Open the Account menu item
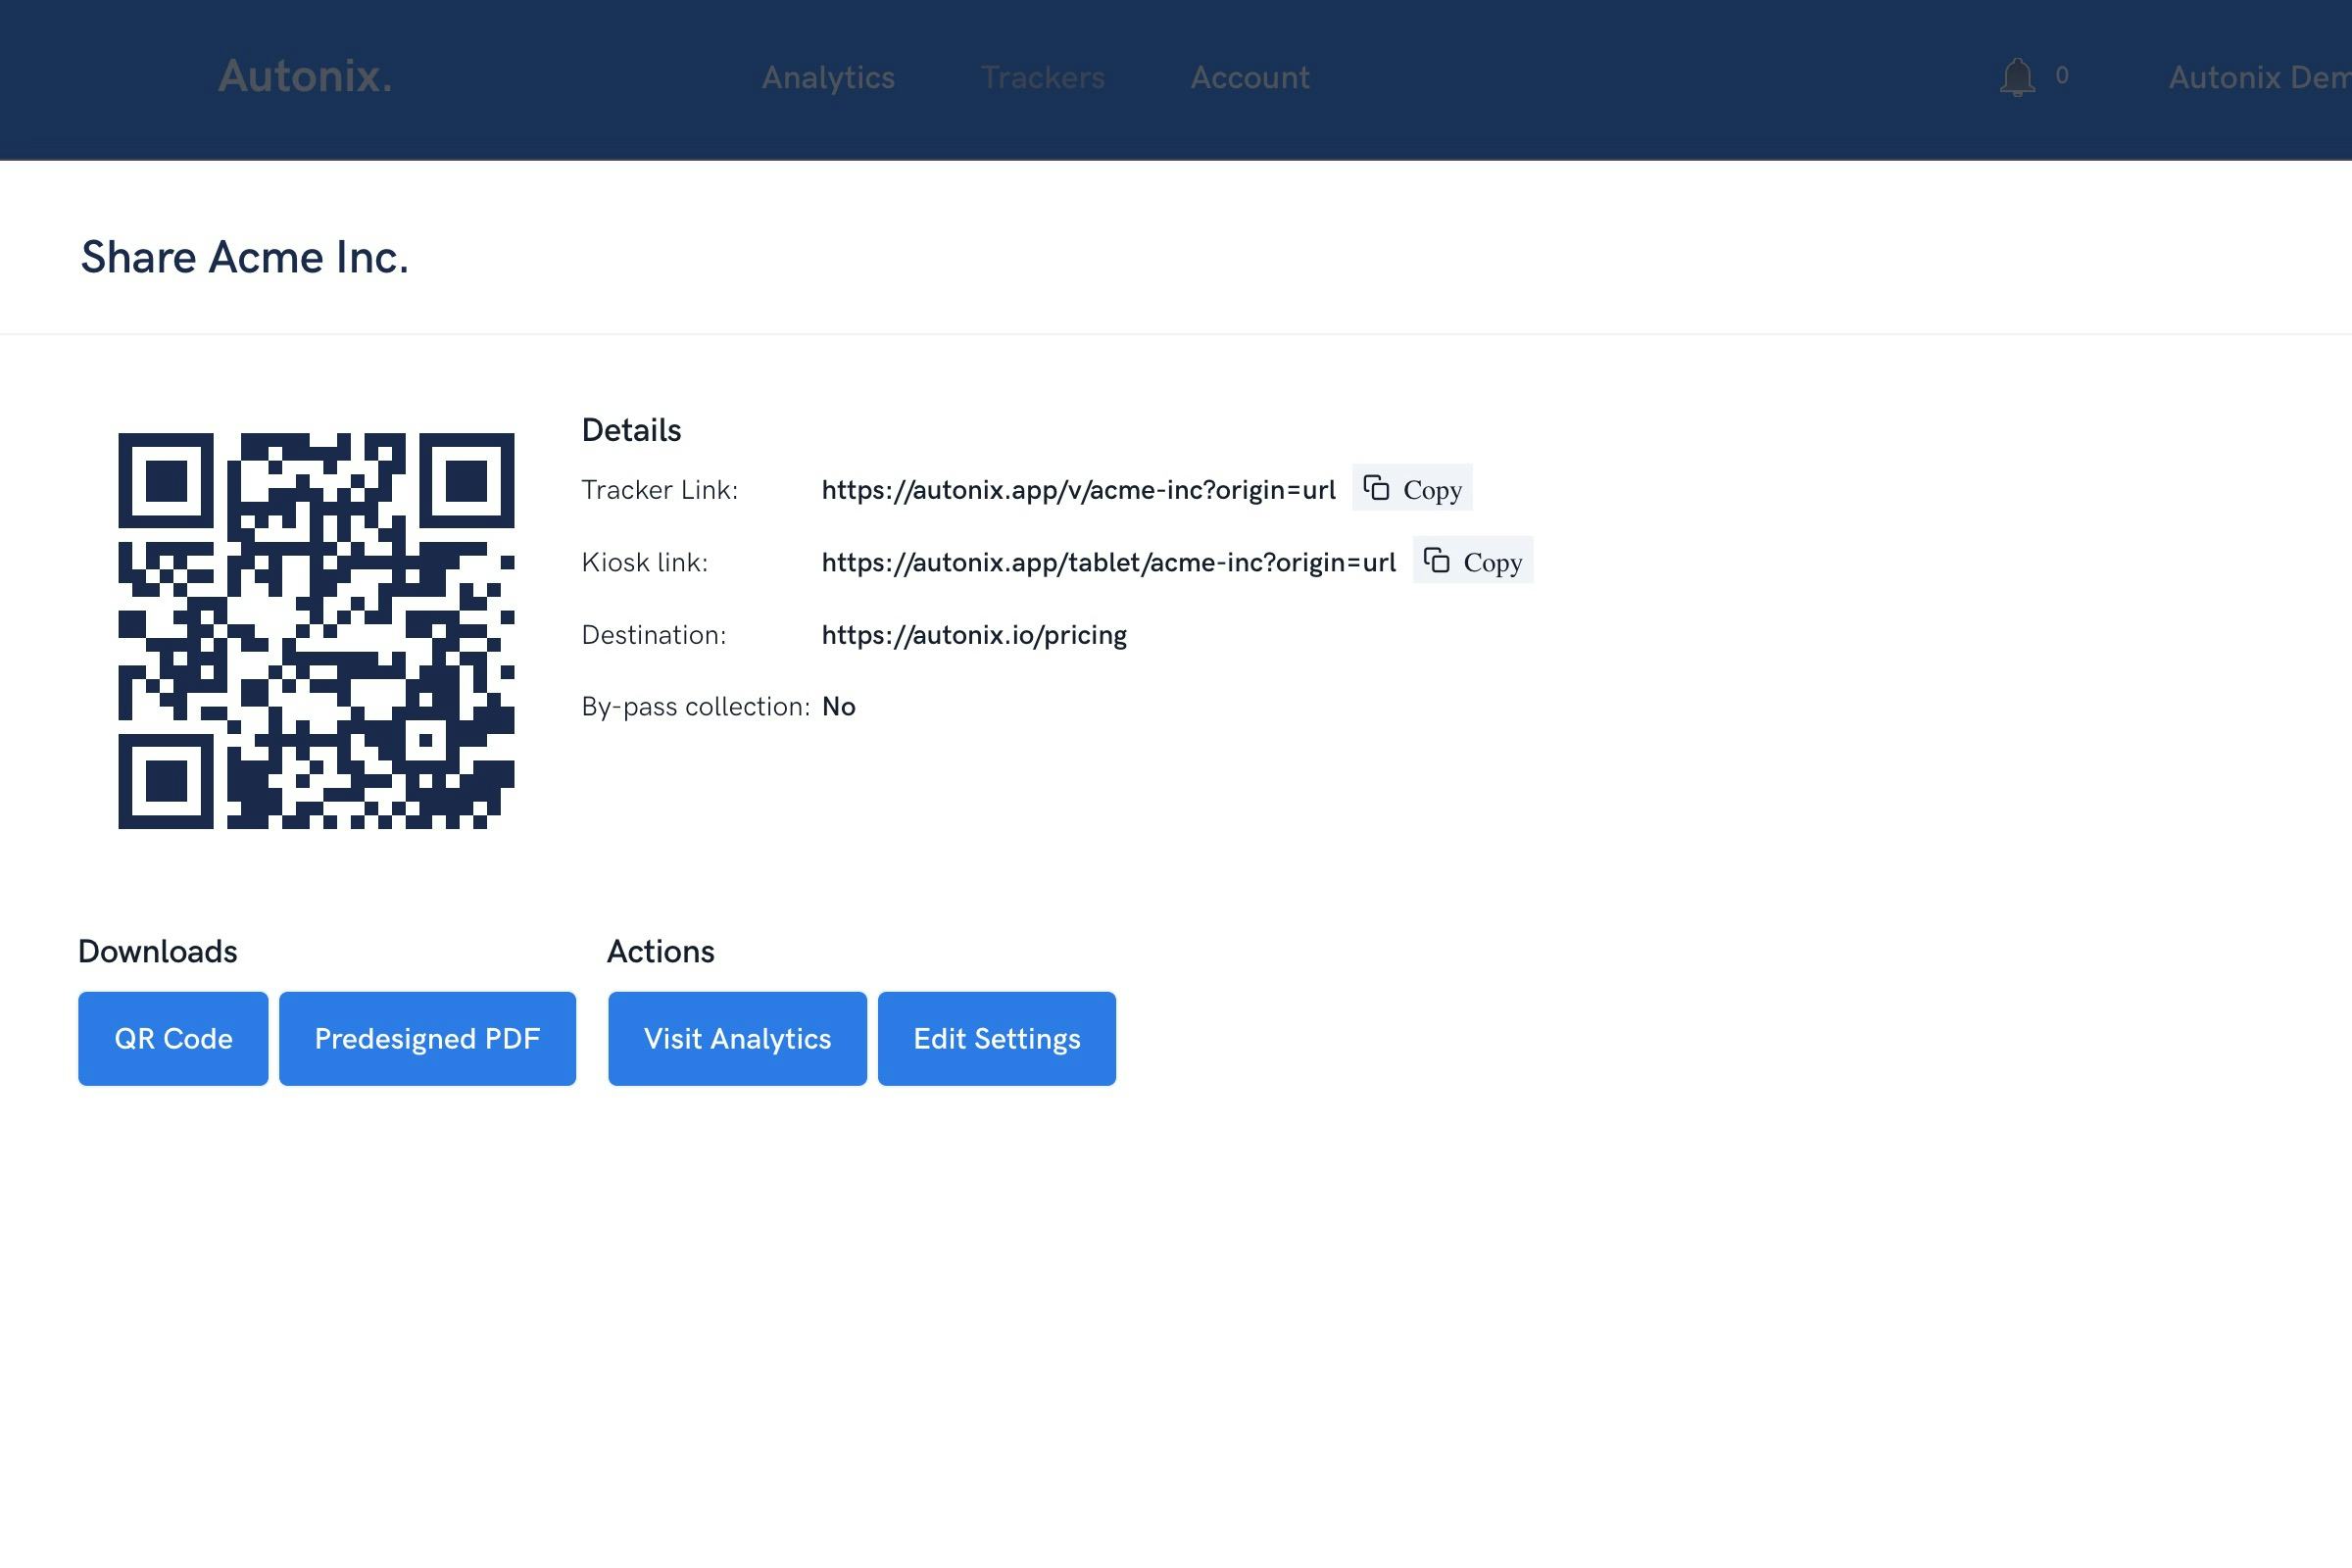Screen dimensions: 2352x1568 pos(1249,77)
